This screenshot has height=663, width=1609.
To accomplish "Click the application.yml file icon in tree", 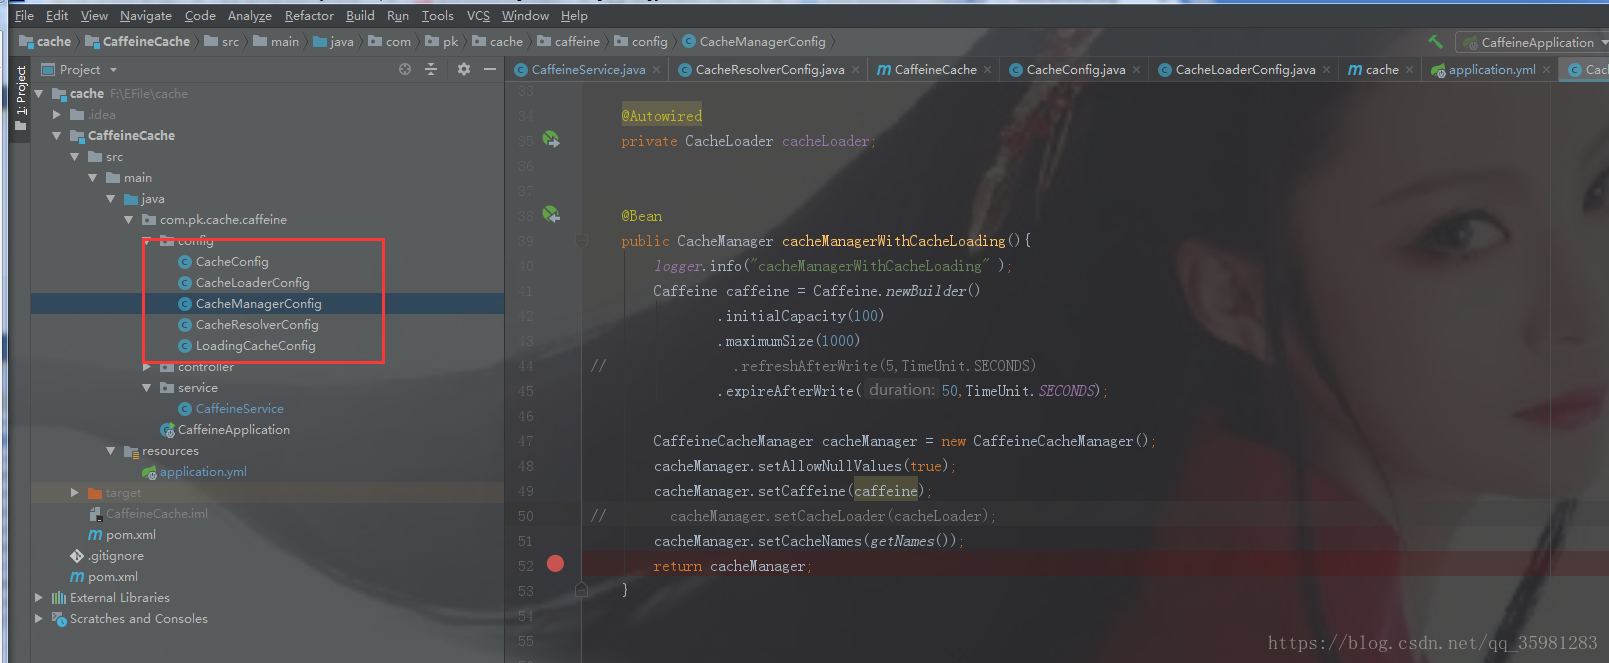I will (x=150, y=472).
